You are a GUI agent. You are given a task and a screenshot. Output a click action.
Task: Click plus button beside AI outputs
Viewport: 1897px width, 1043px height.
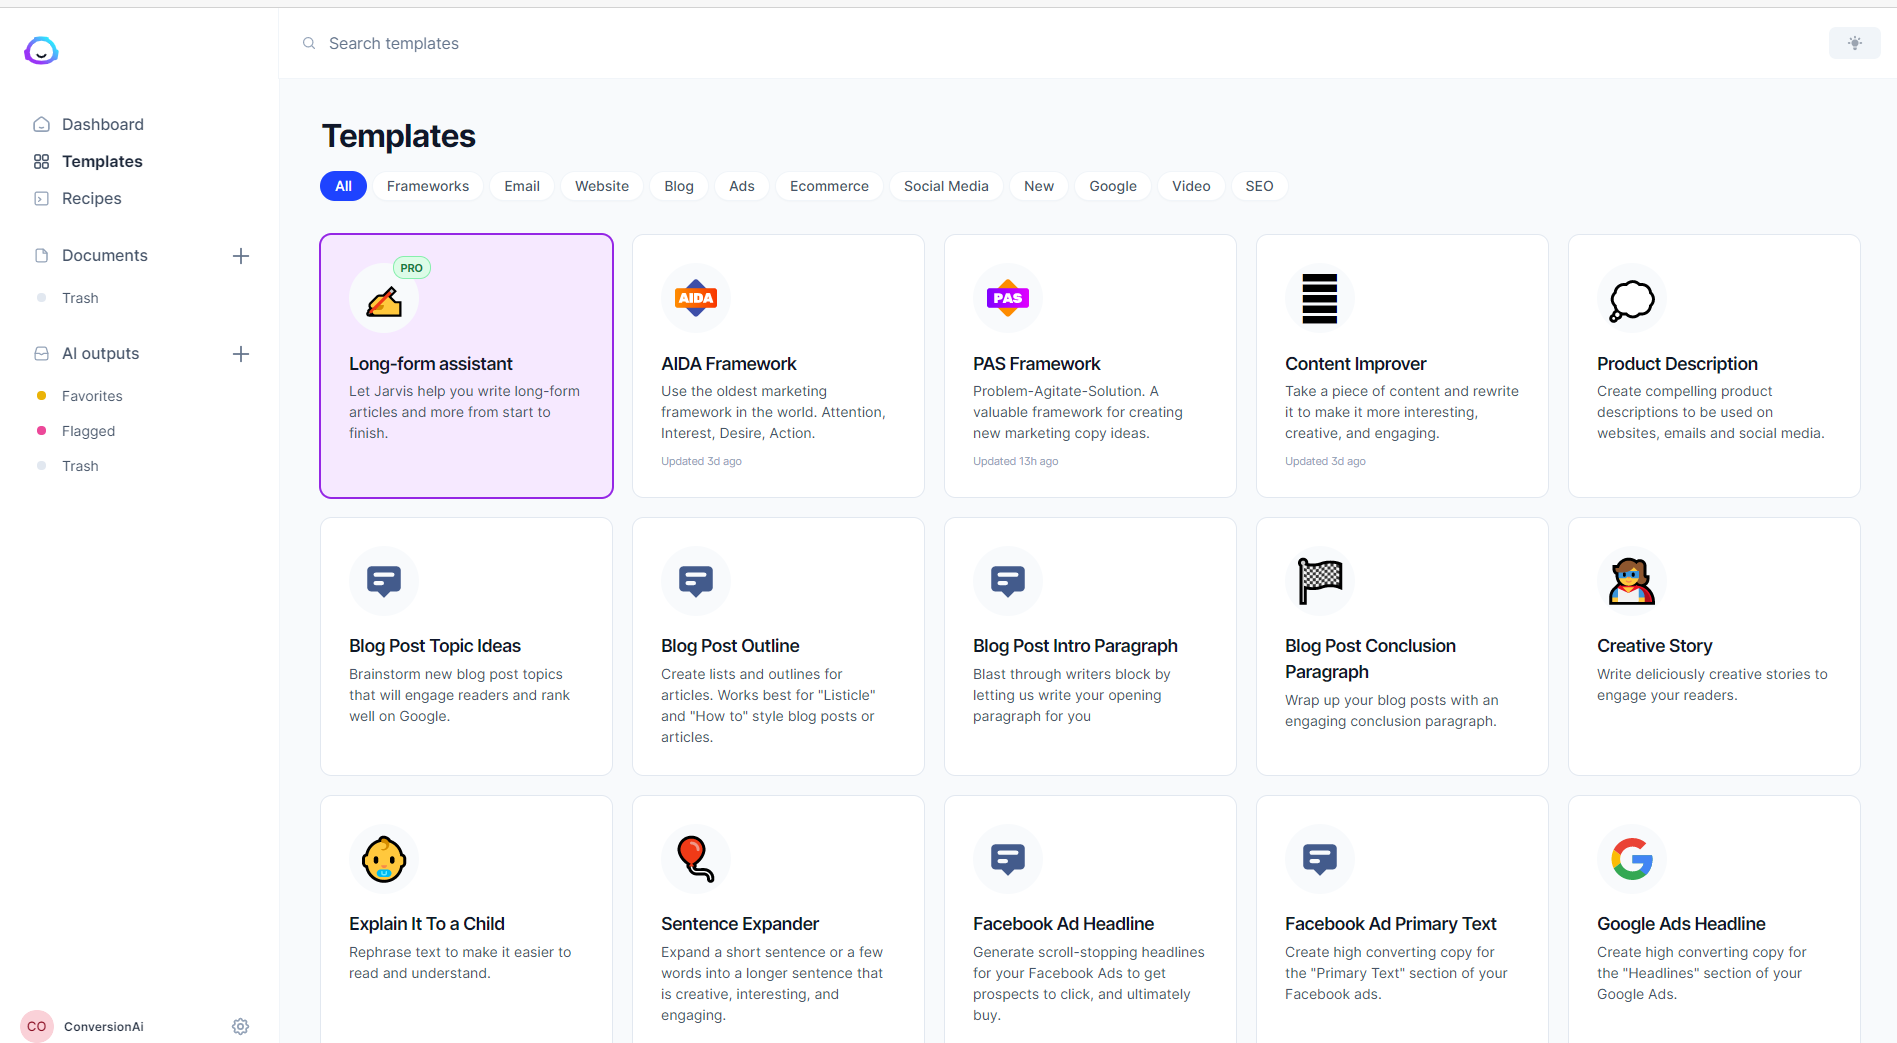click(x=241, y=354)
